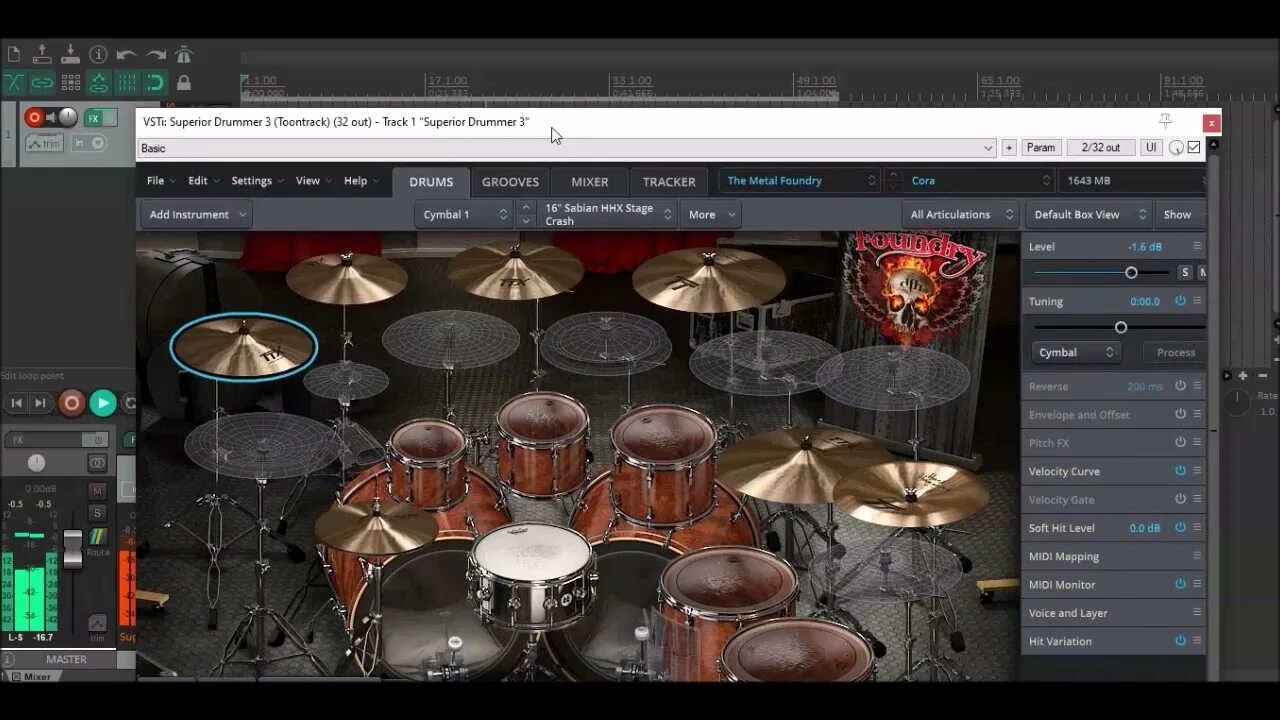Image resolution: width=1280 pixels, height=720 pixels.
Task: Open the Settings menu in Superior Drummer
Action: coord(257,181)
